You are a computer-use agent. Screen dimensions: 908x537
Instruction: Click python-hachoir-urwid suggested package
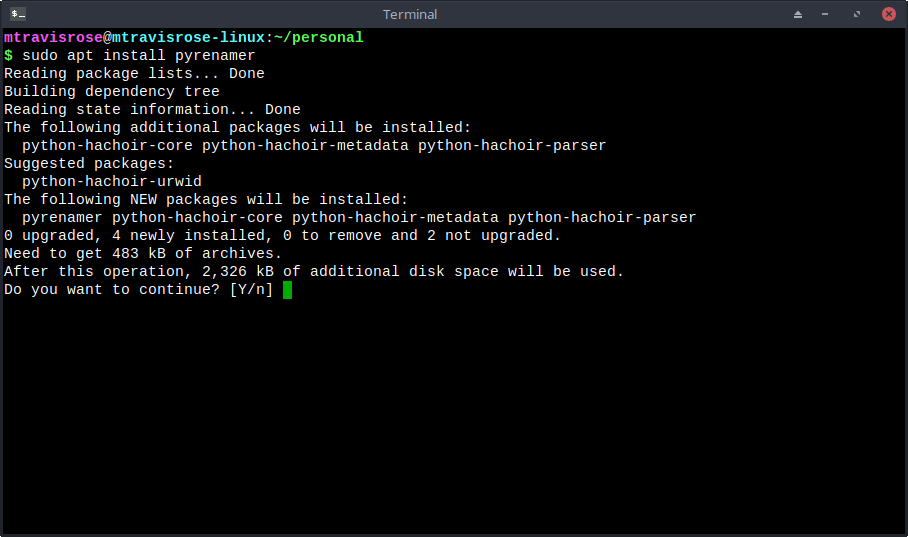pos(112,181)
